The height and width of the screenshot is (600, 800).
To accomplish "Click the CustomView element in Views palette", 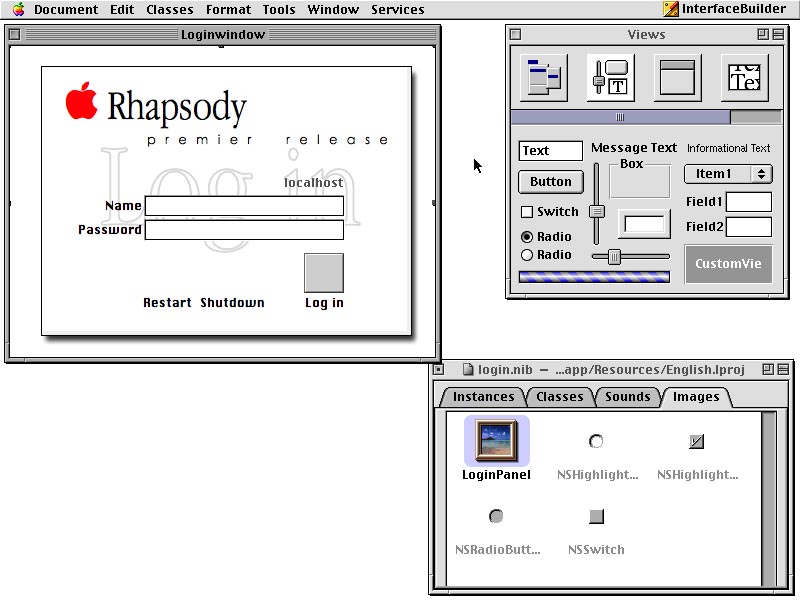I will [728, 264].
